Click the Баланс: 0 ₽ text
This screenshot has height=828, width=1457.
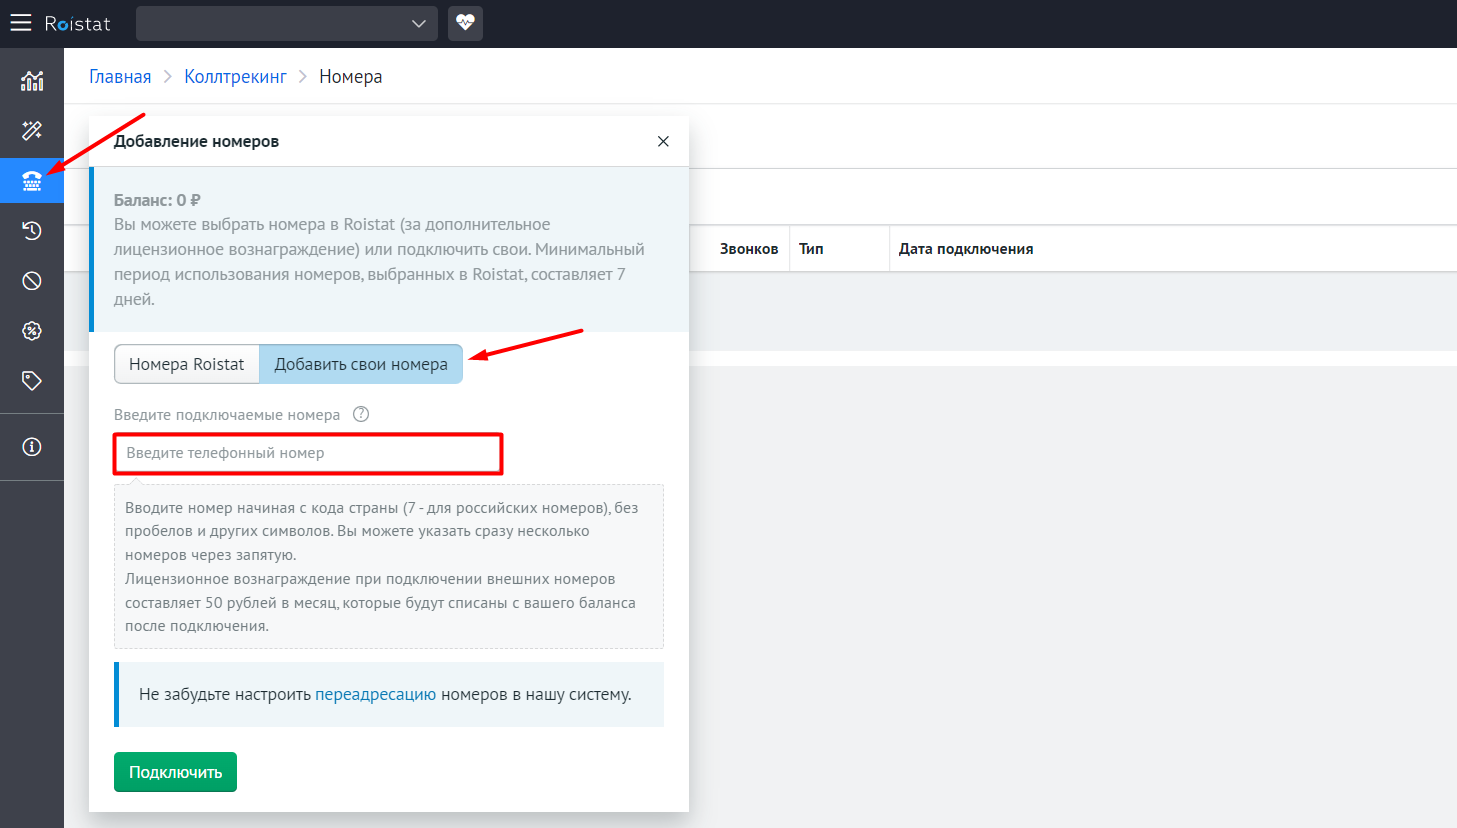[x=157, y=200]
